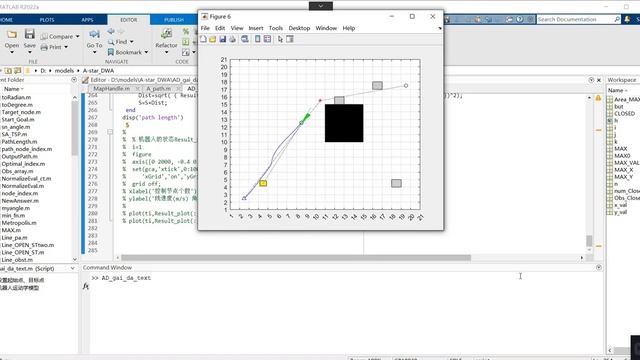
Task: Open Command Window actions menu button
Action: (599, 267)
